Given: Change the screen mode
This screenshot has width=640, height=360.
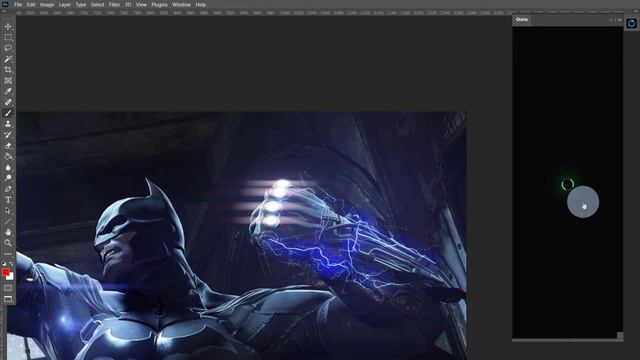Looking at the screenshot, I should coord(8,299).
